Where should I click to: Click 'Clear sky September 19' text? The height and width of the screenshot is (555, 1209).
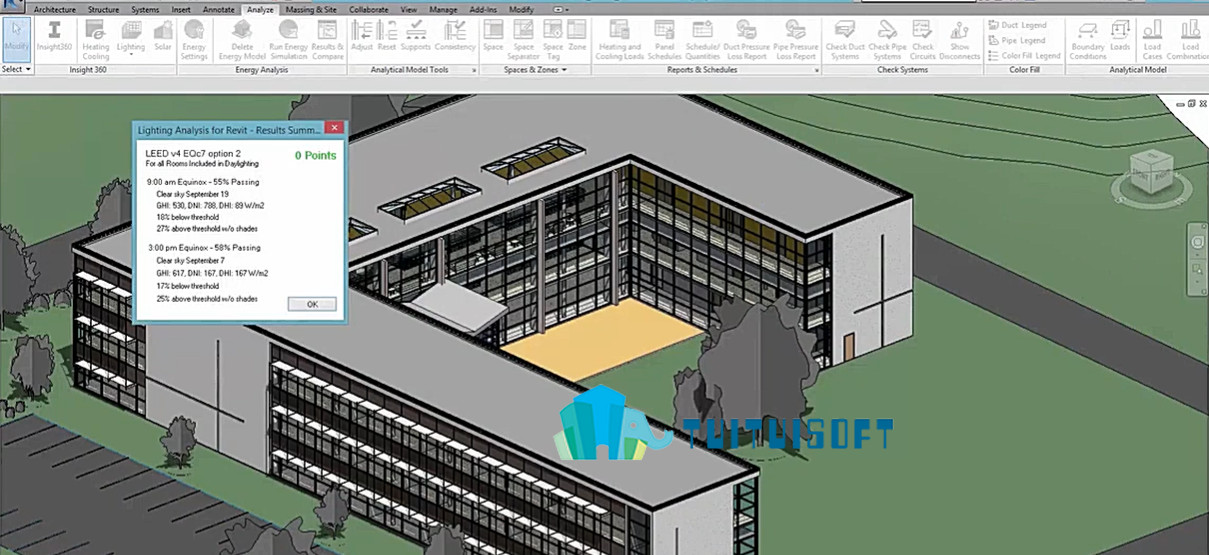pos(193,194)
